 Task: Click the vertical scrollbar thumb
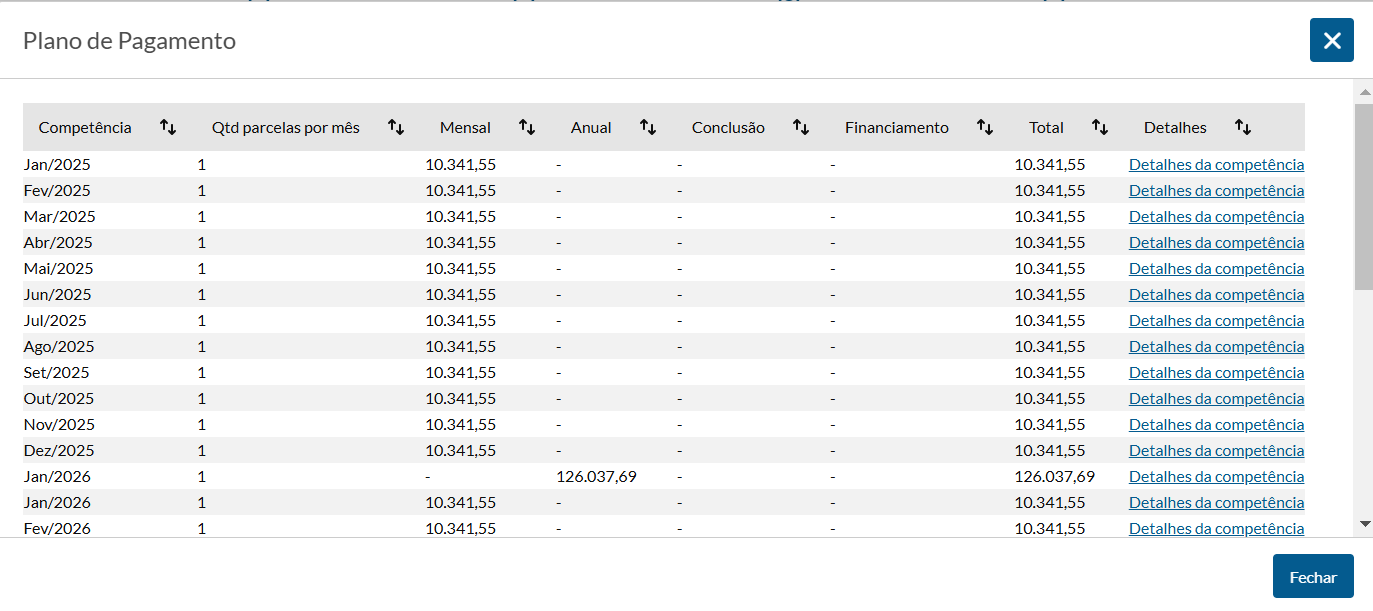click(x=1364, y=195)
